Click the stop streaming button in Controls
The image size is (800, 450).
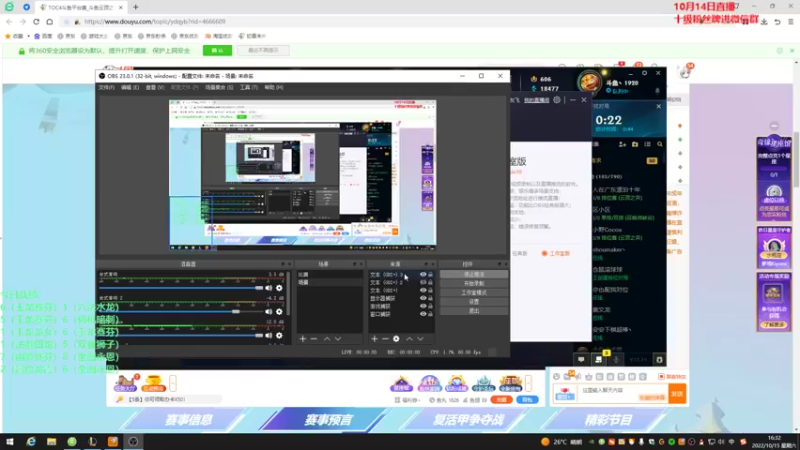pos(473,274)
